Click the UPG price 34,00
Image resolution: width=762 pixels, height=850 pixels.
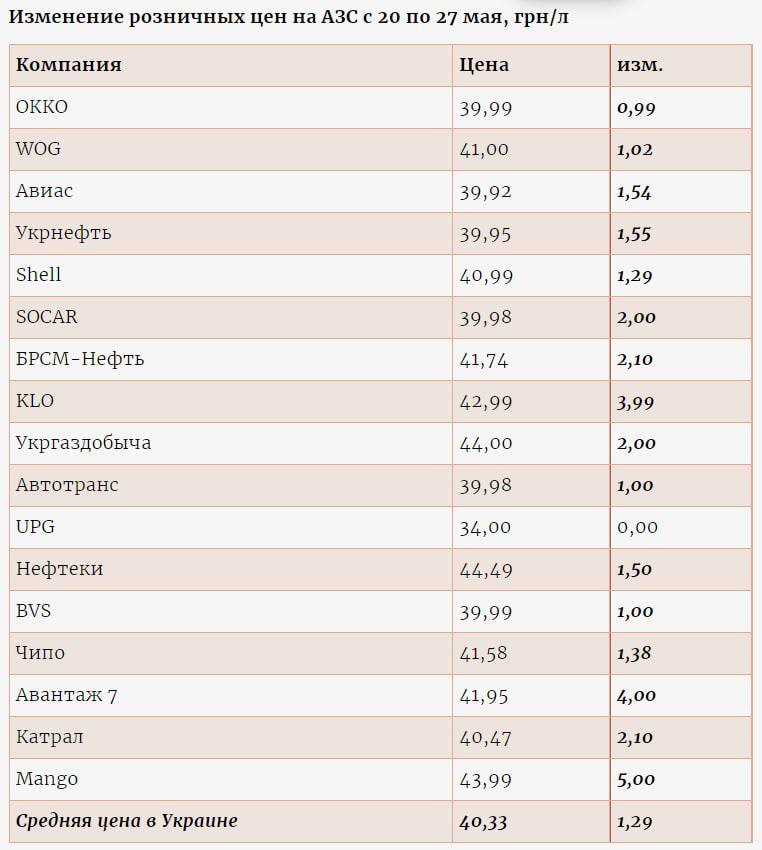(484, 527)
